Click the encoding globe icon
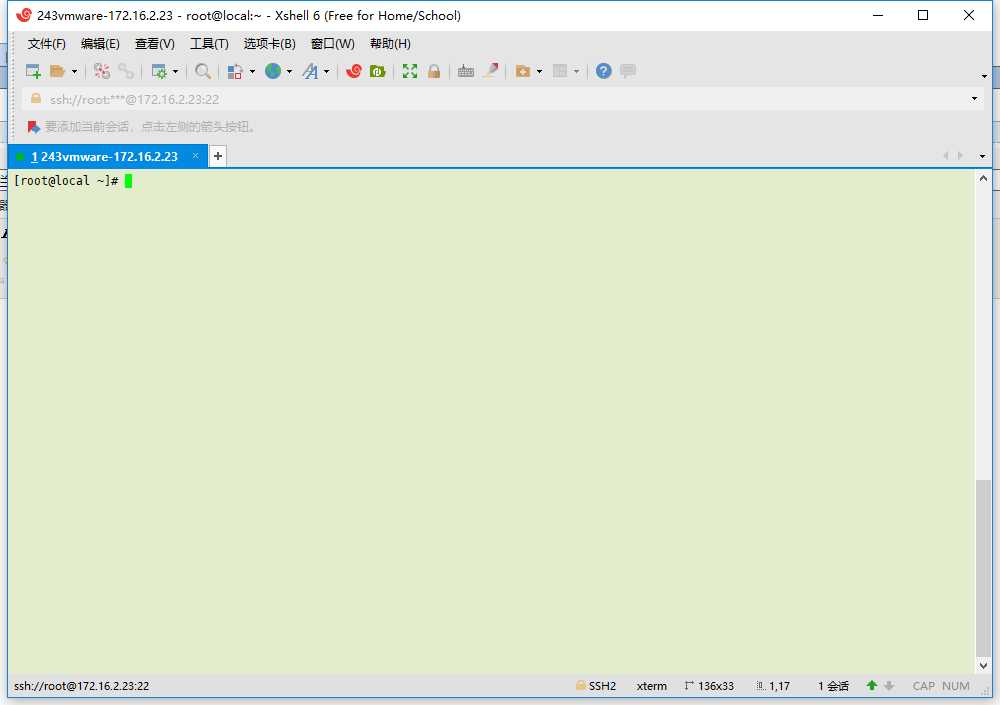This screenshot has width=1000, height=705. click(x=273, y=71)
